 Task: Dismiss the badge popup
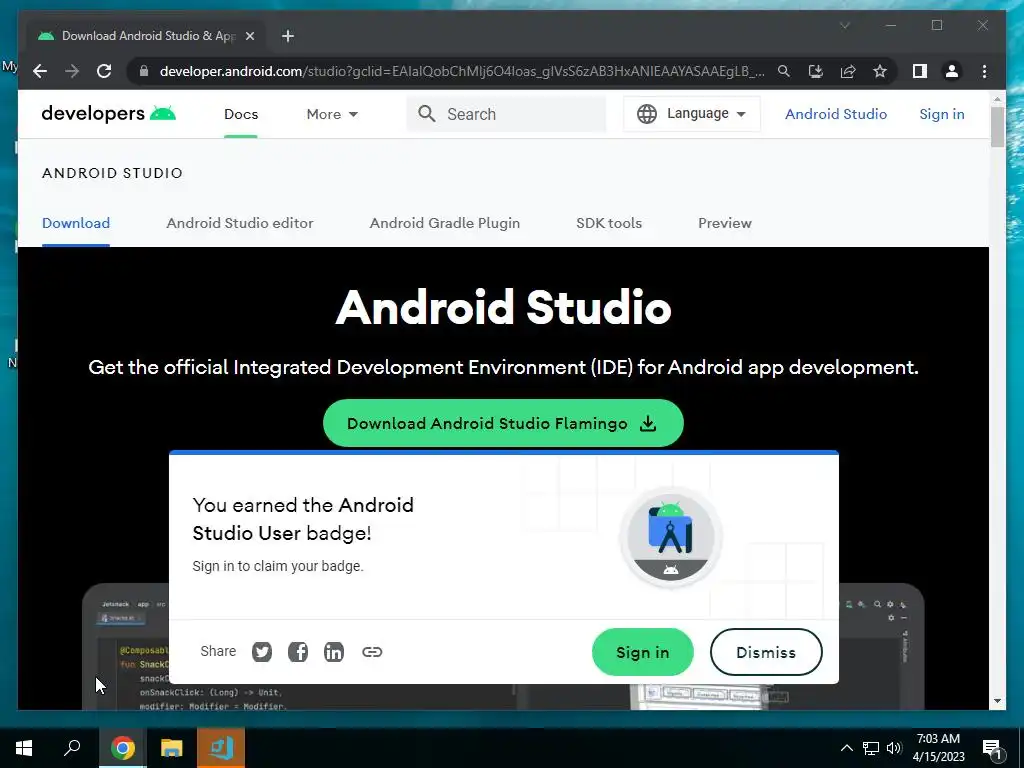pyautogui.click(x=765, y=652)
